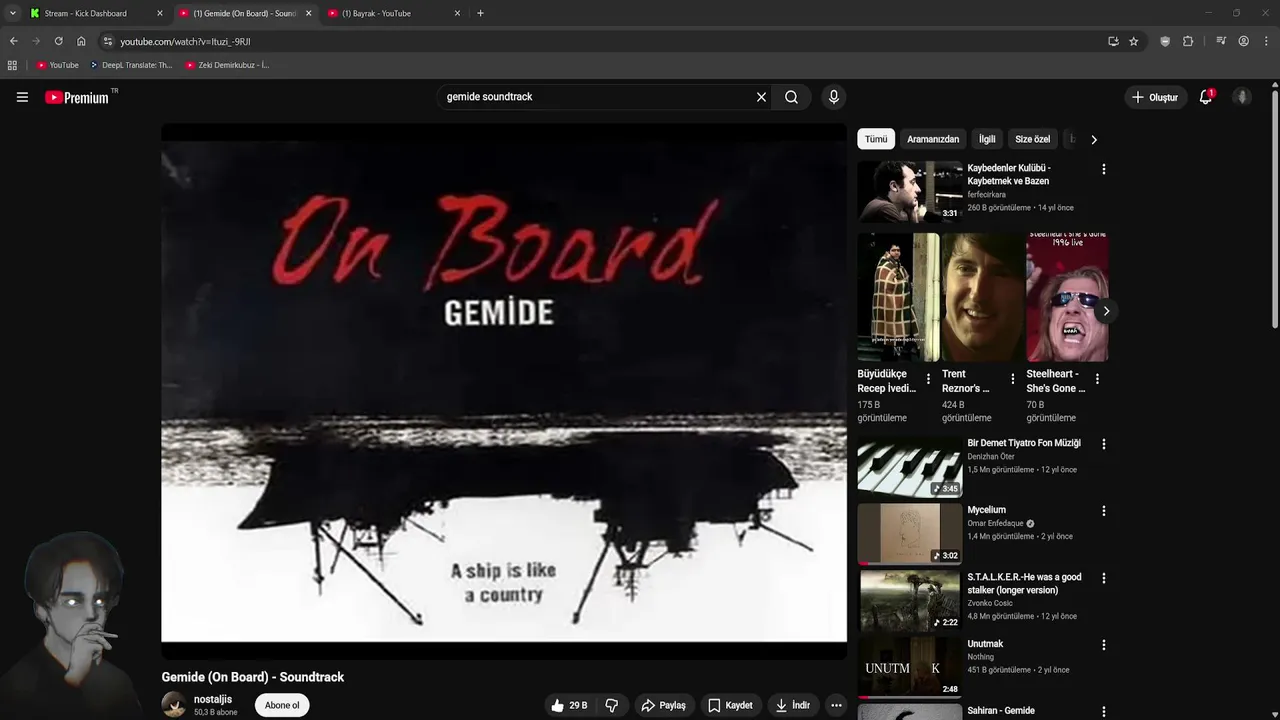Like the video with thumbs-up button

[x=569, y=705]
